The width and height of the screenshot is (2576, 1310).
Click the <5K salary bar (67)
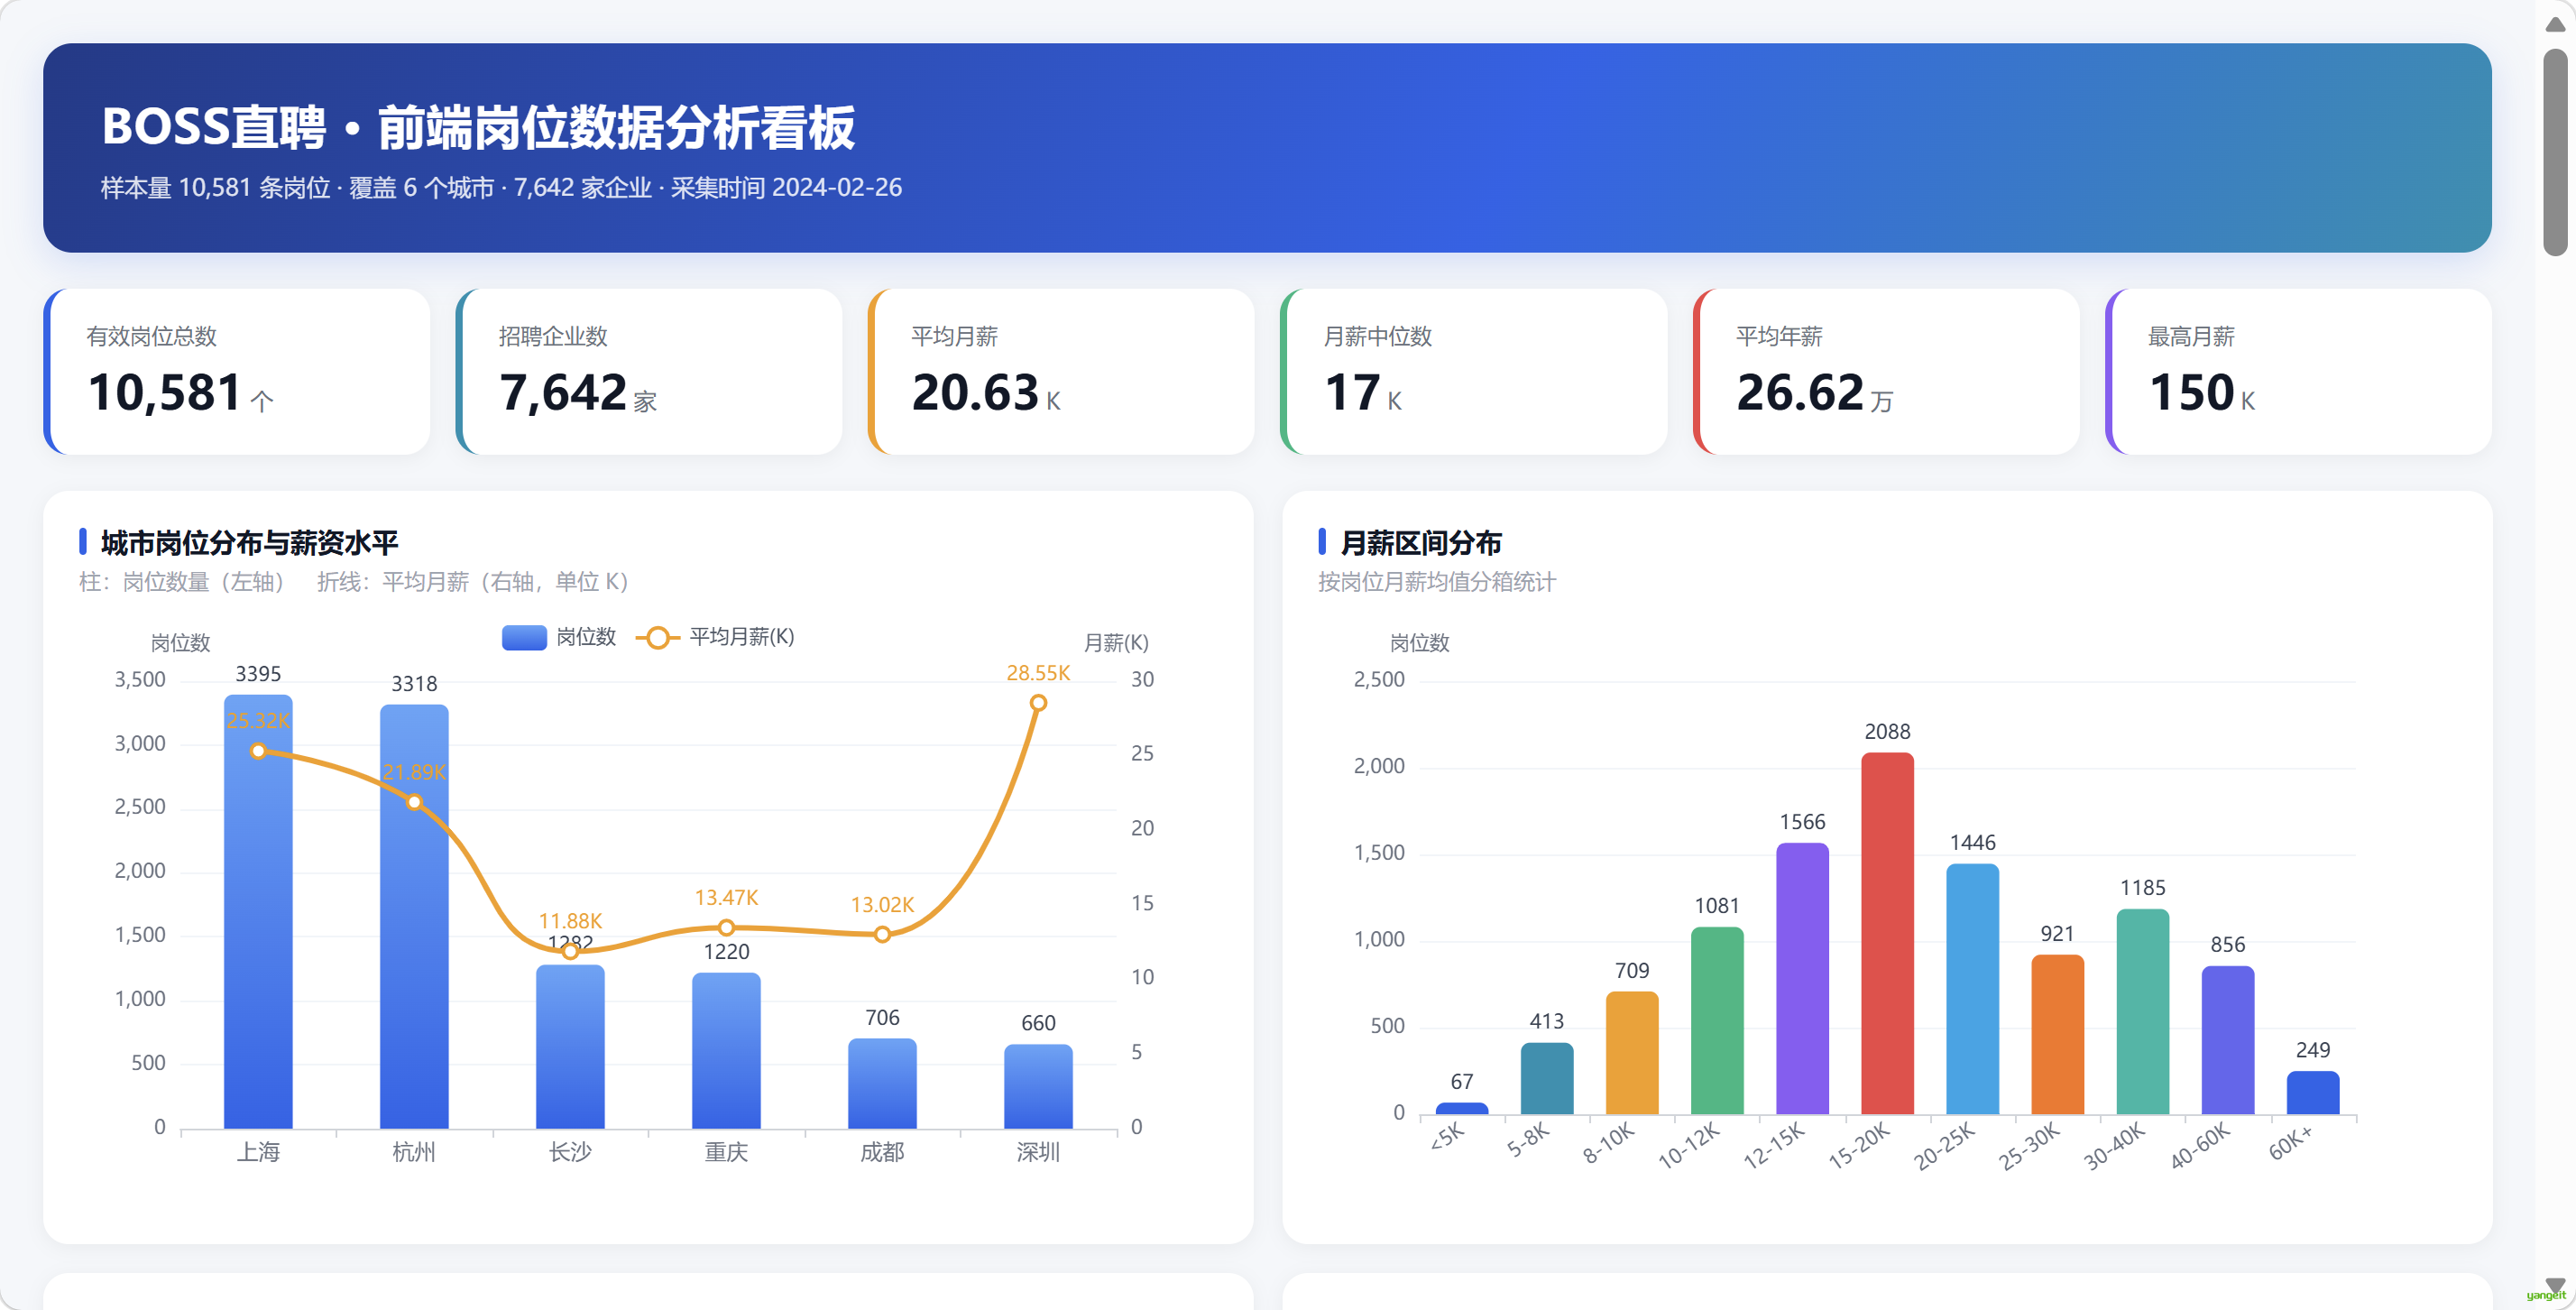pos(1462,1108)
